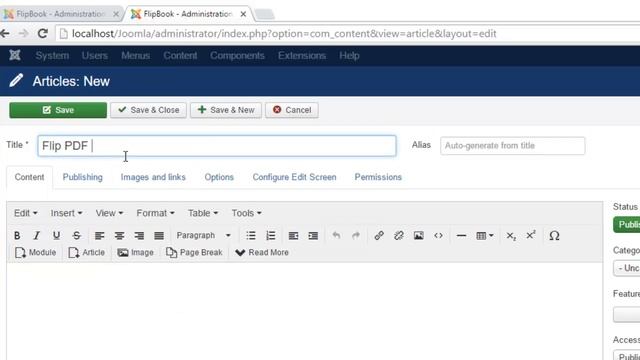Insert image via editor image icon
Screen dimensions: 640x360
(x=418, y=236)
